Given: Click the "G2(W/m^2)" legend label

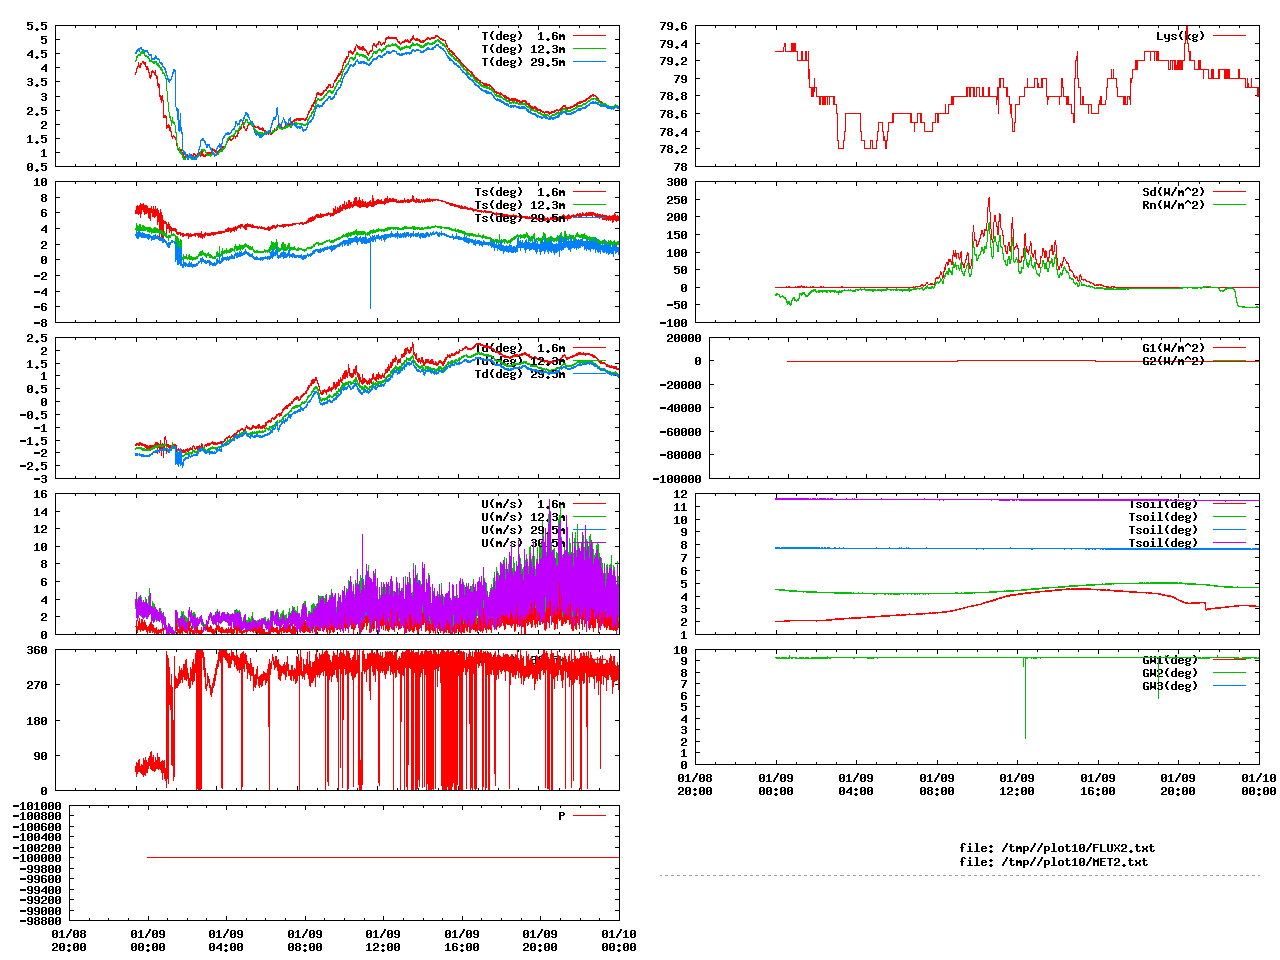Looking at the screenshot, I should coord(1174,361).
